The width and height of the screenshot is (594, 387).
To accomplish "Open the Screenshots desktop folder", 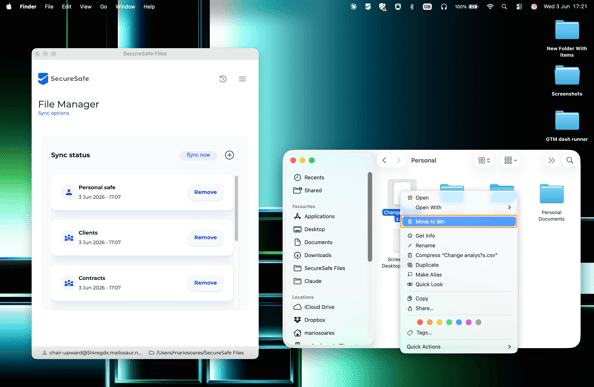I will tap(567, 80).
